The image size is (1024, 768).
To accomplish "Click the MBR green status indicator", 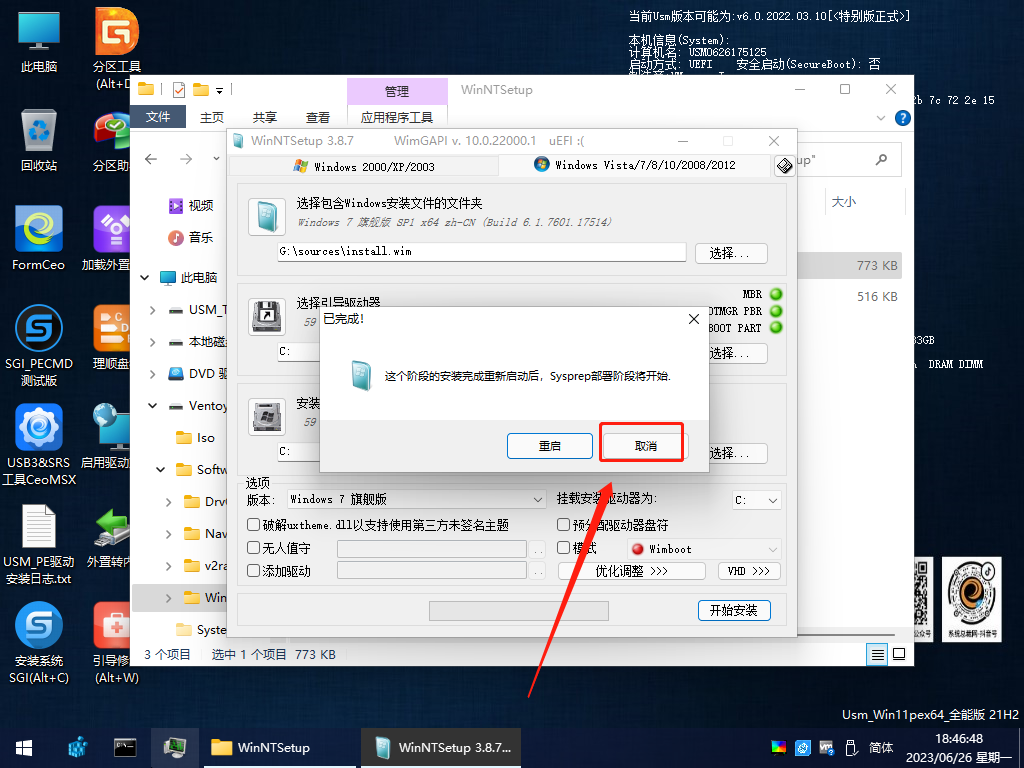I will click(x=776, y=294).
